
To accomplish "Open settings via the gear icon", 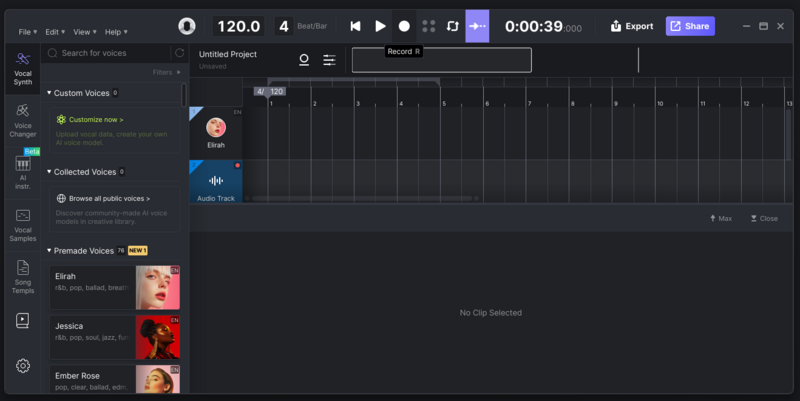I will click(22, 366).
